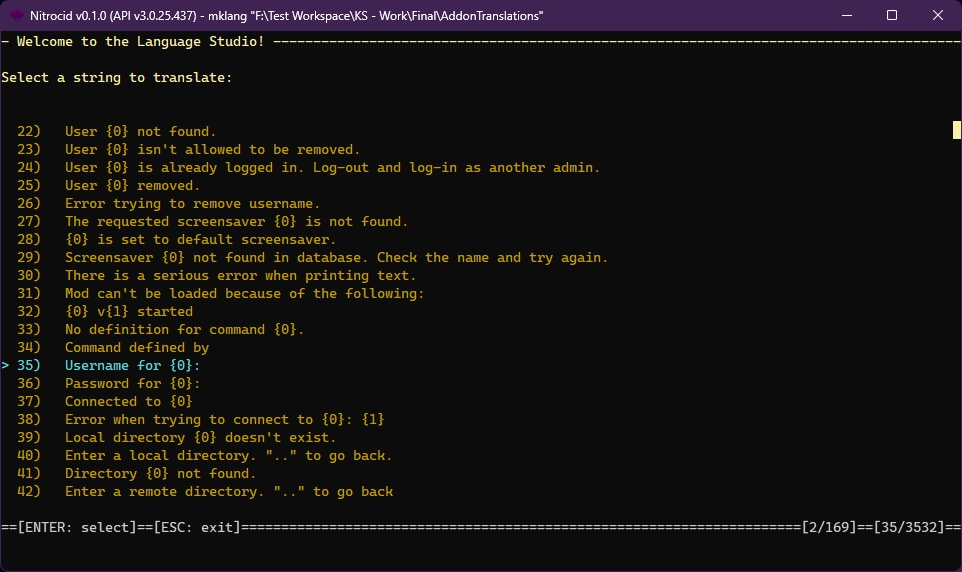Image resolution: width=962 pixels, height=572 pixels.
Task: Select '{0} is set to default screensaver.'
Action: point(200,240)
